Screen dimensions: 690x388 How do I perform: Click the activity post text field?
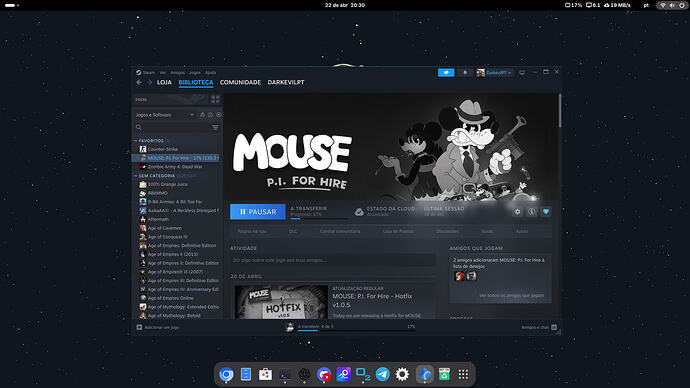pos(333,260)
